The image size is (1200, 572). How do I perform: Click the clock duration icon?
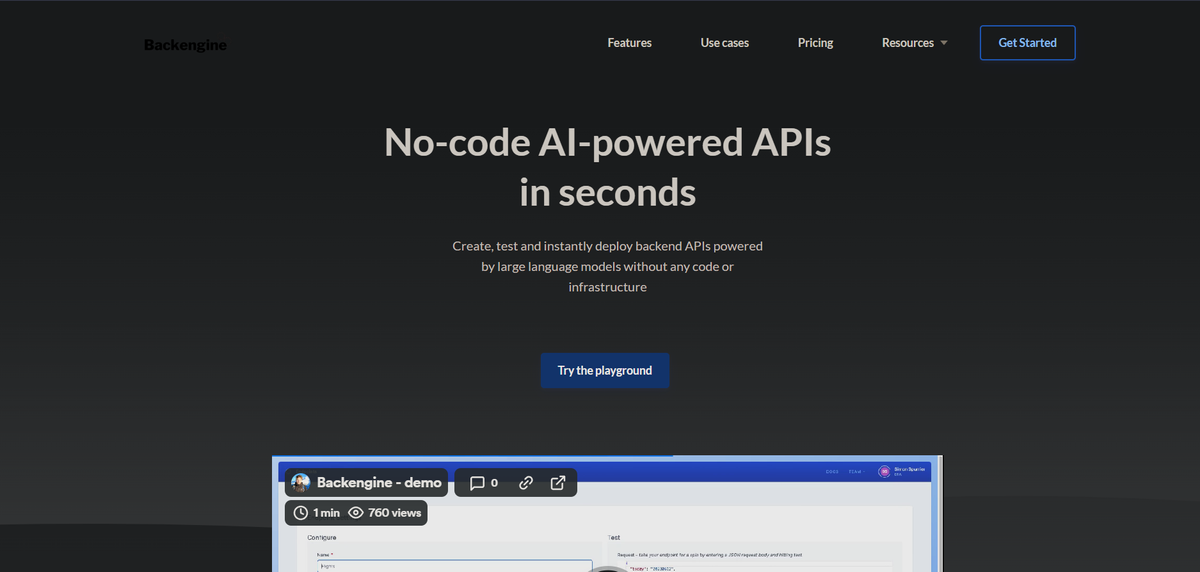click(300, 513)
